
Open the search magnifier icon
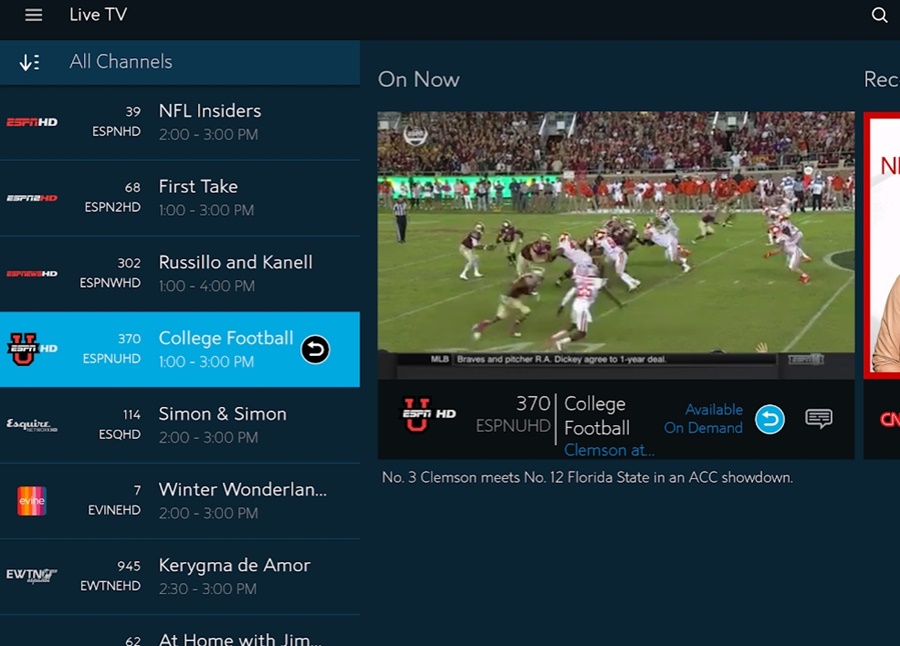pyautogui.click(x=879, y=15)
